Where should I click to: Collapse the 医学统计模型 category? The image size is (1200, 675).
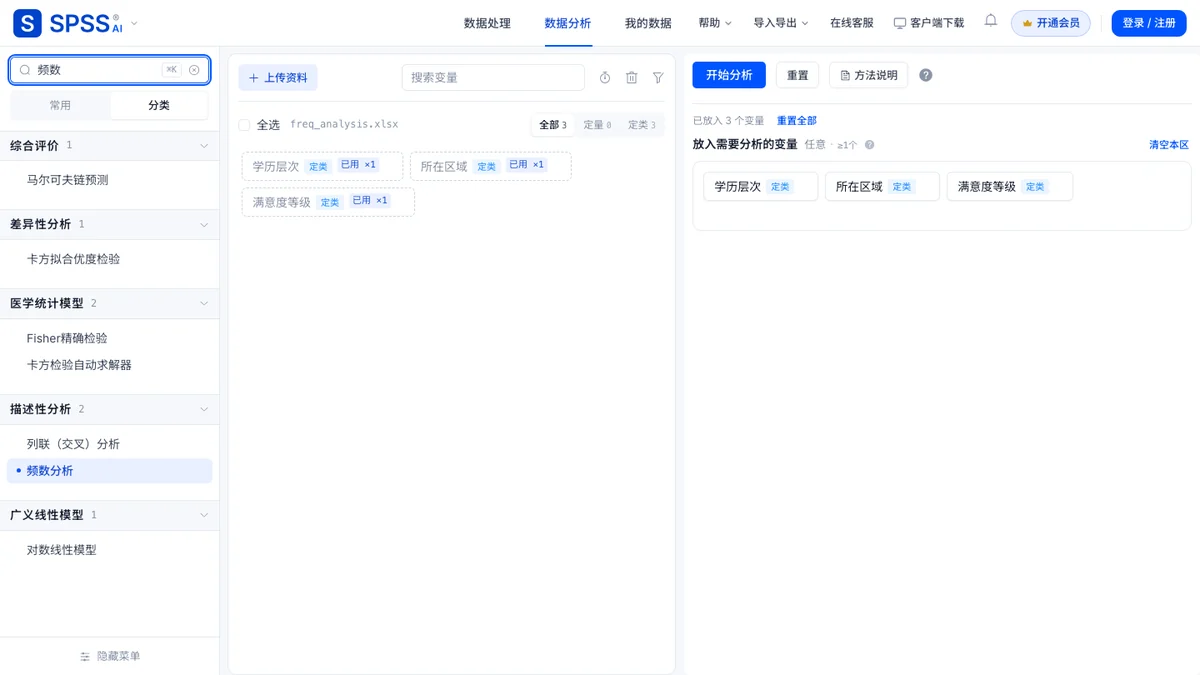tap(109, 304)
